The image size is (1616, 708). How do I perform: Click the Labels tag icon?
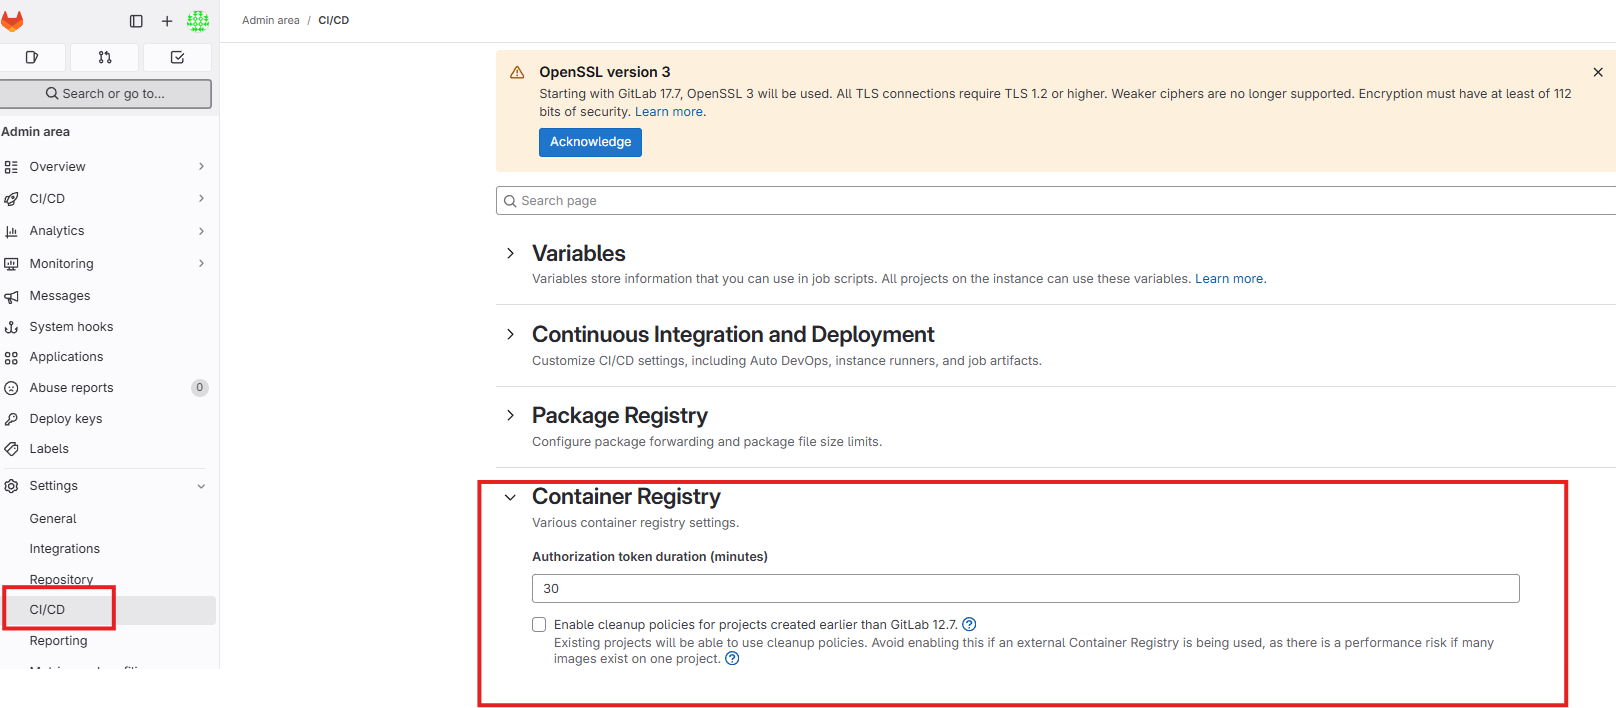tap(11, 449)
